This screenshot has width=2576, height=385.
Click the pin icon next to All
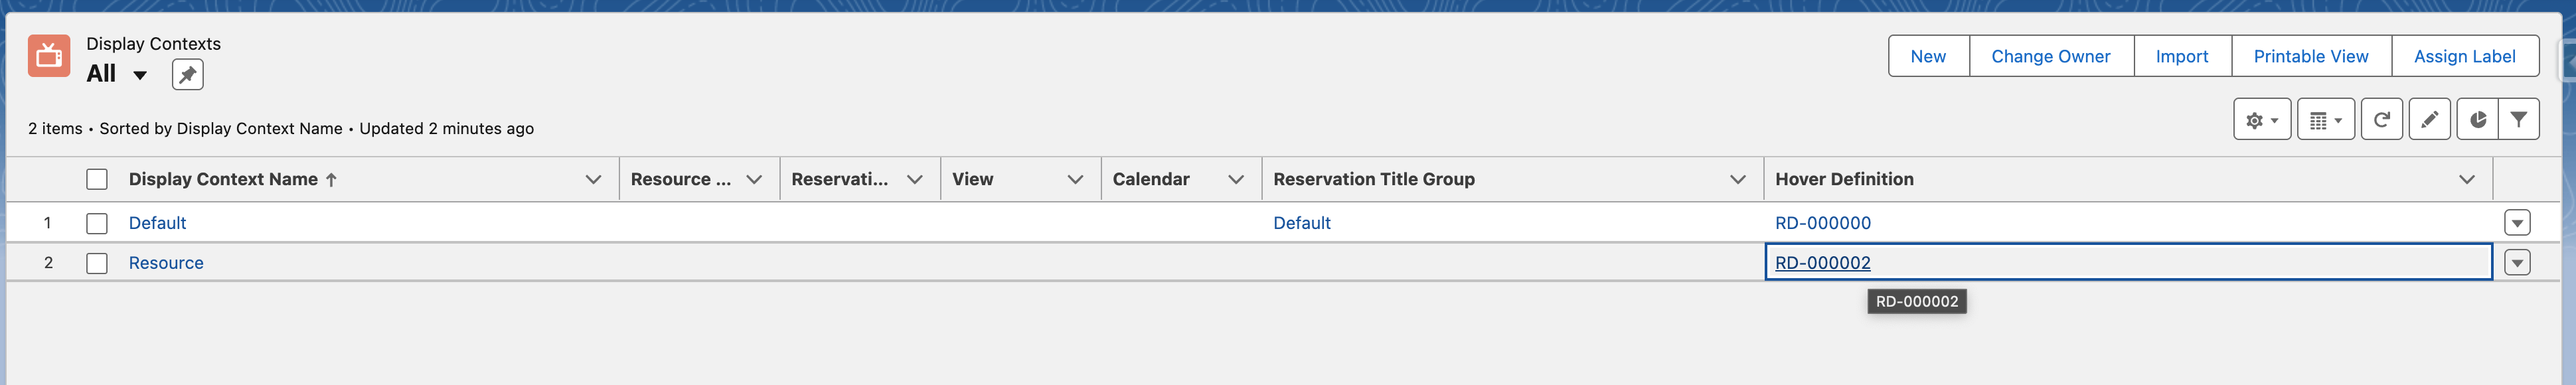188,73
